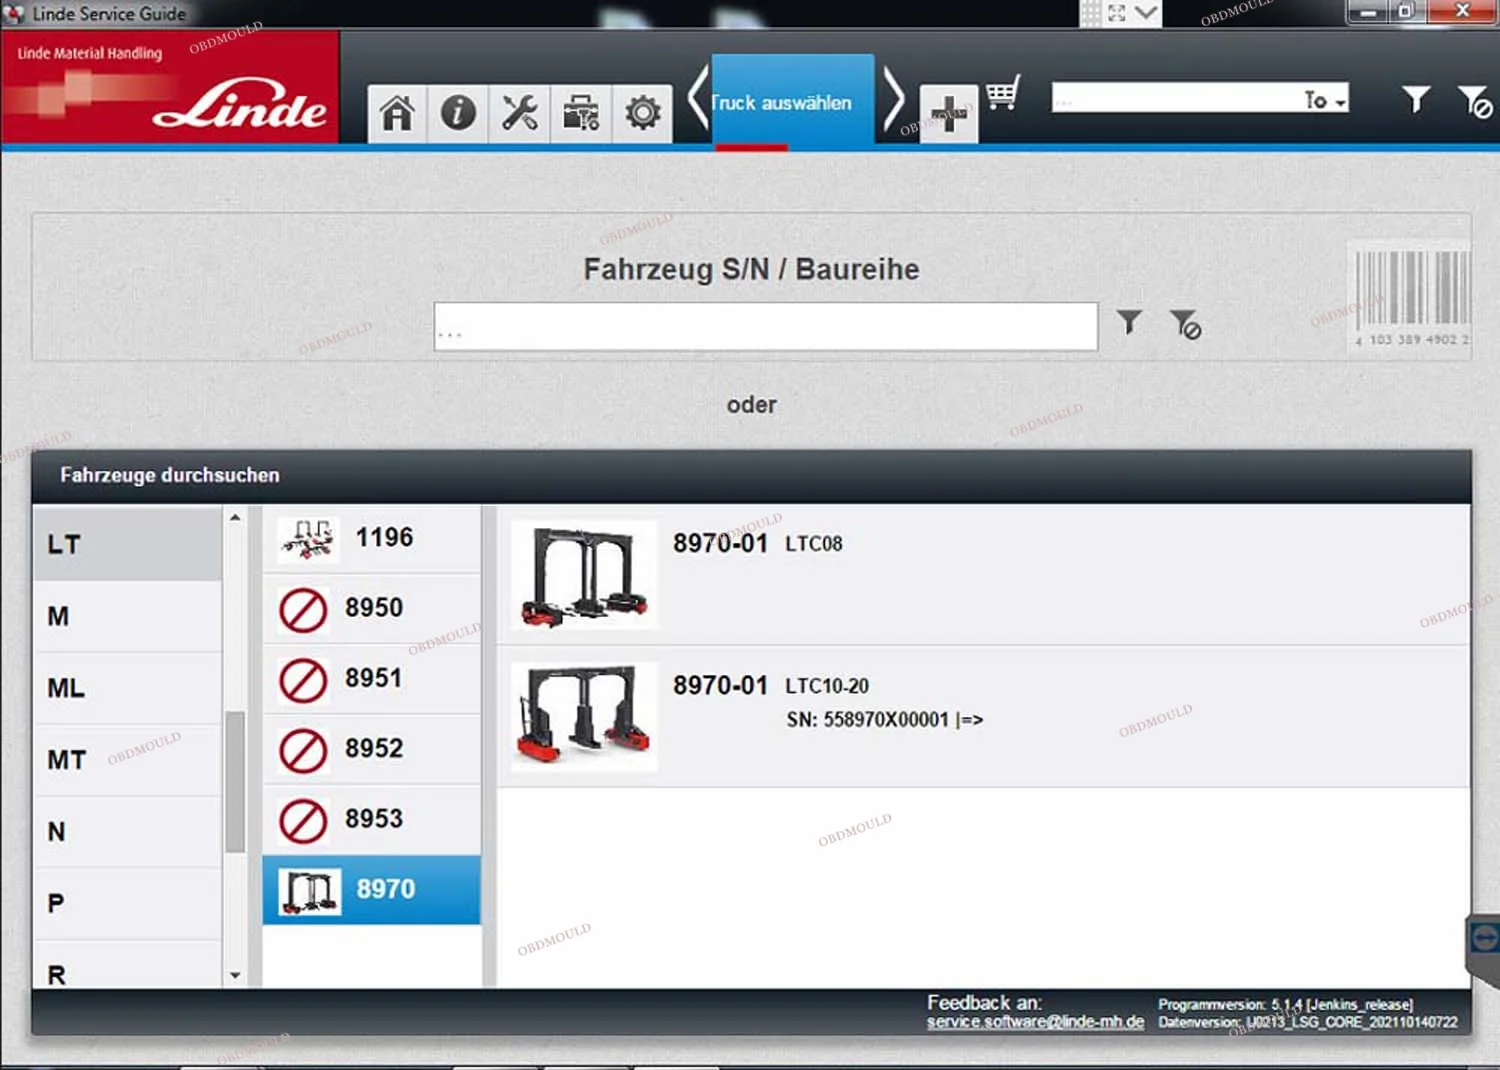The width and height of the screenshot is (1500, 1070).
Task: Open the service.software@linde-mh.de feedback link
Action: [1035, 1022]
